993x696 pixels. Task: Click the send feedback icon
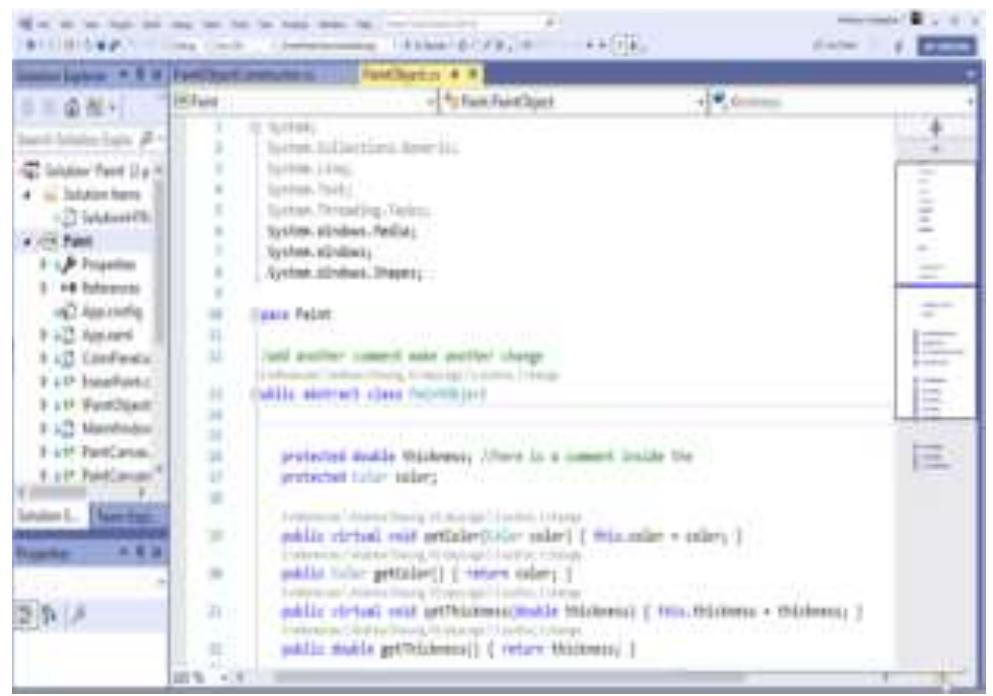tap(898, 46)
